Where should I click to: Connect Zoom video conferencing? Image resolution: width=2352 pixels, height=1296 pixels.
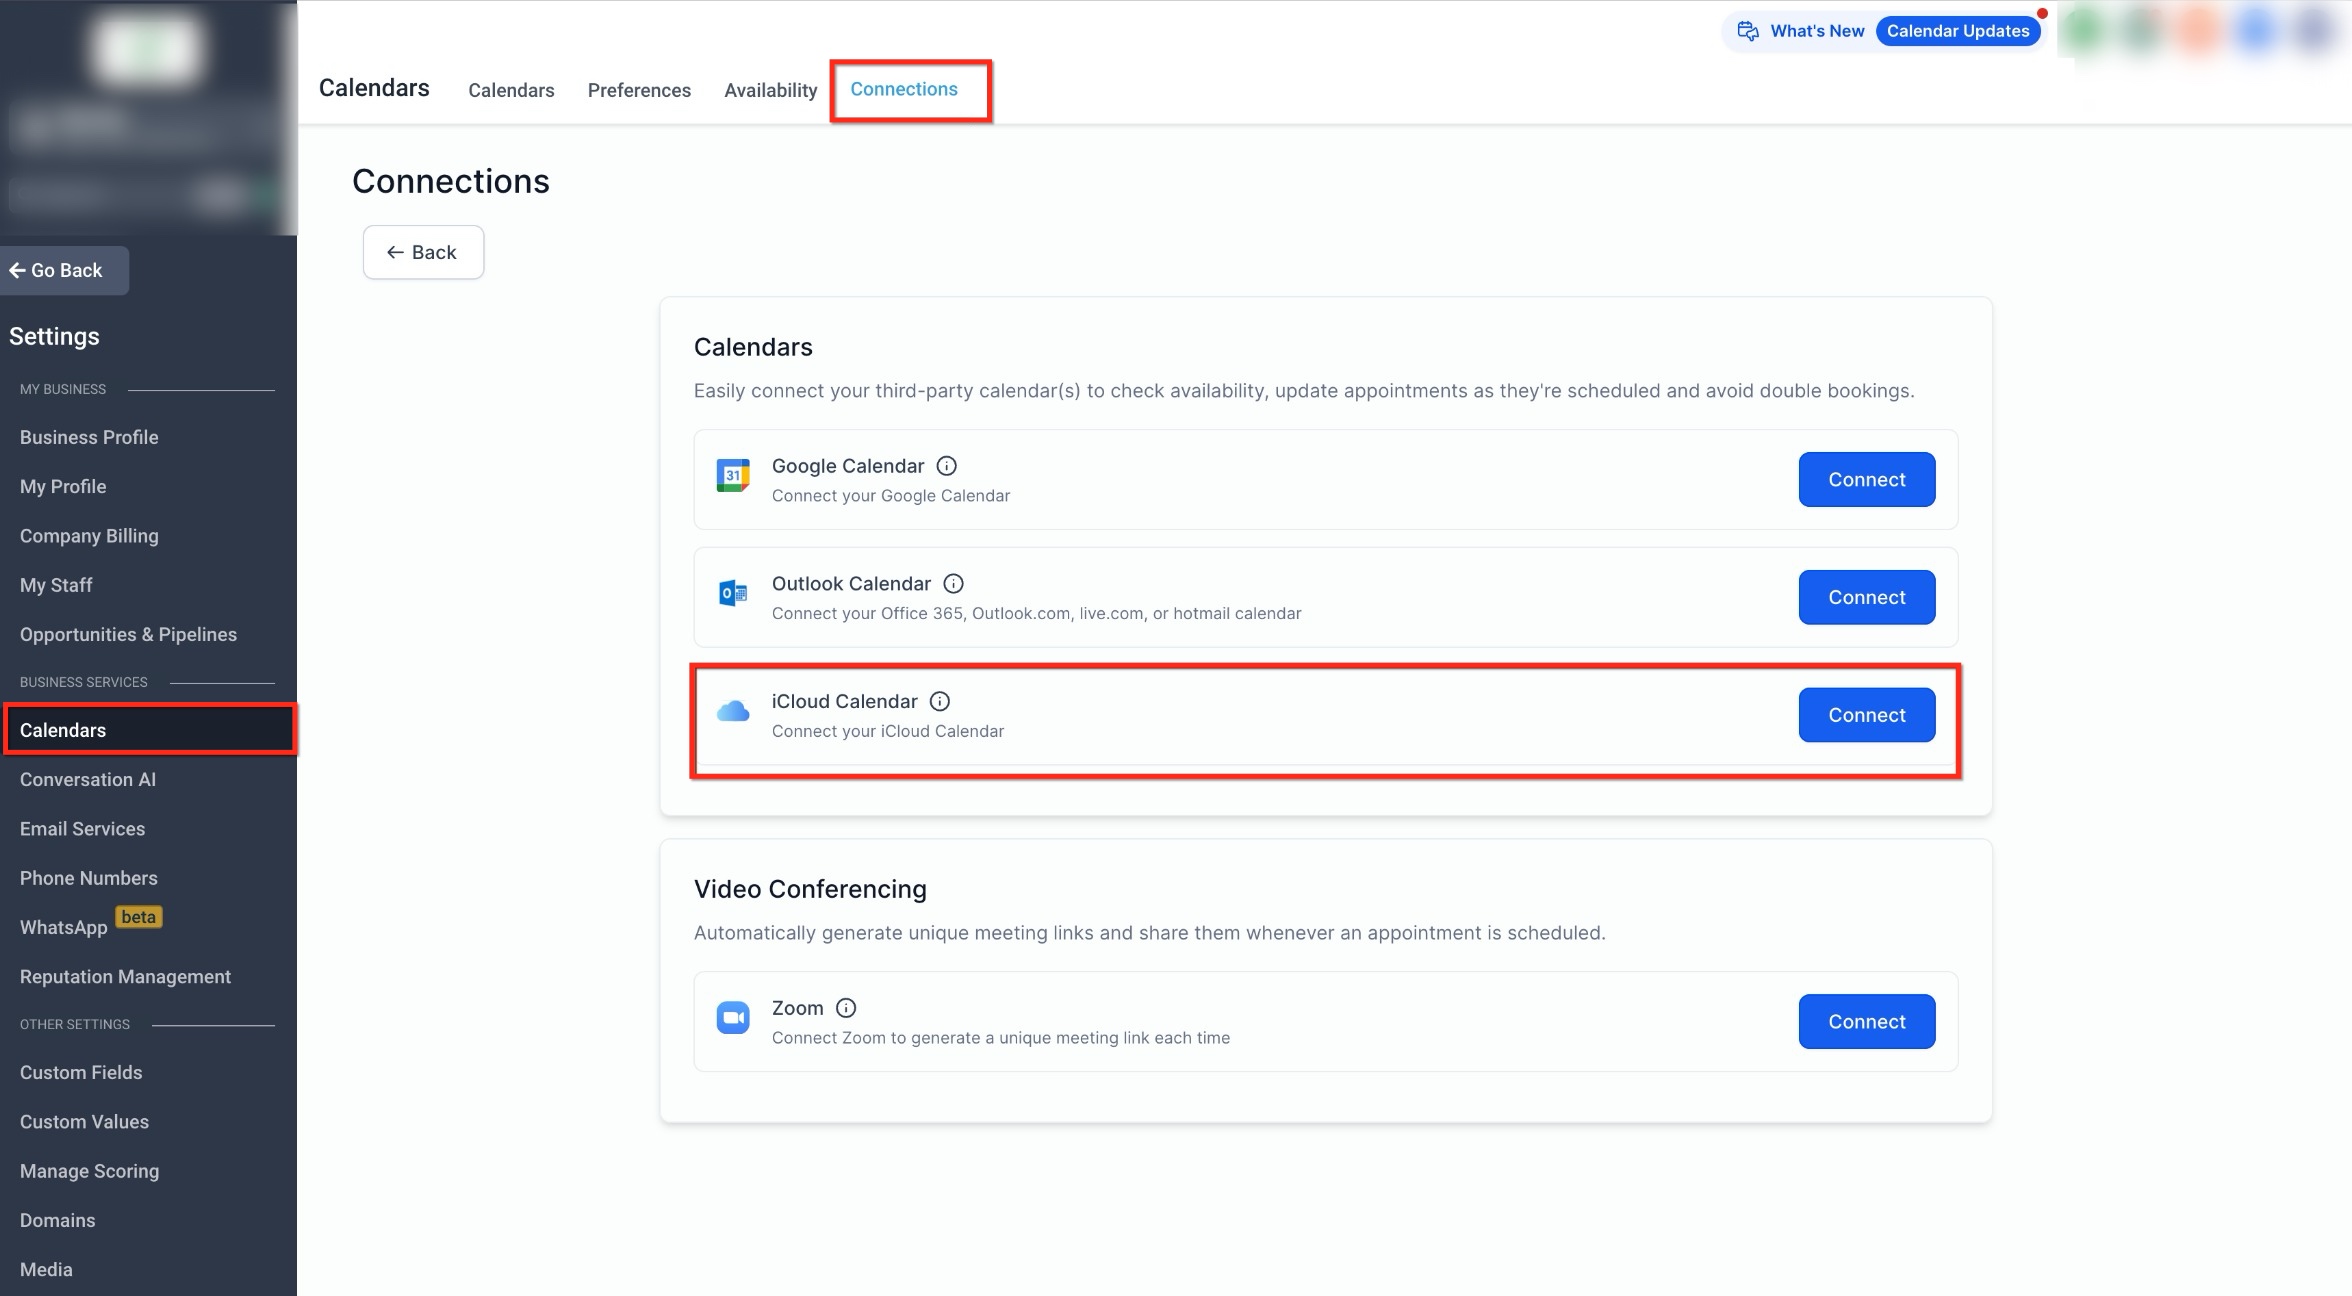pos(1866,1021)
